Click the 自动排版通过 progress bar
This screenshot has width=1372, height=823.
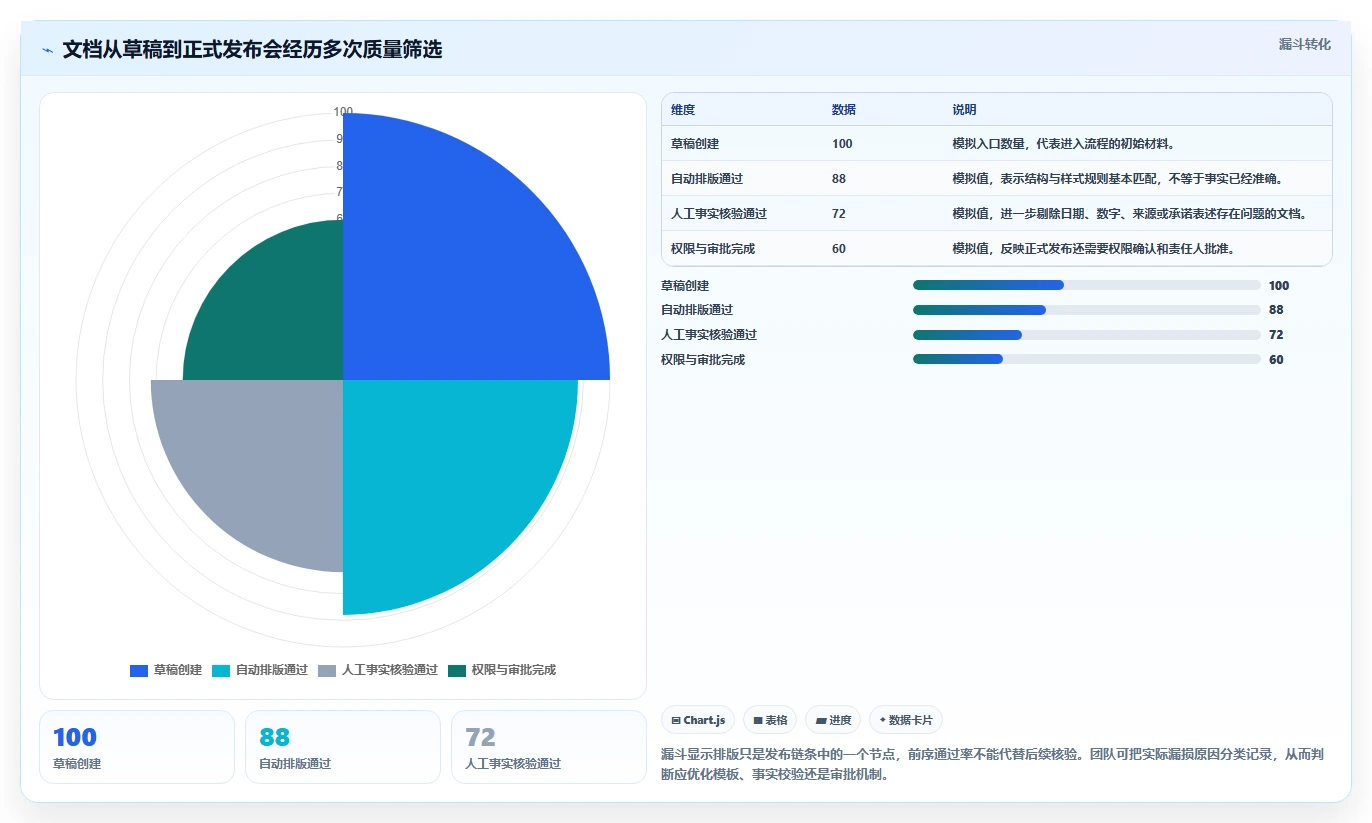click(1086, 310)
